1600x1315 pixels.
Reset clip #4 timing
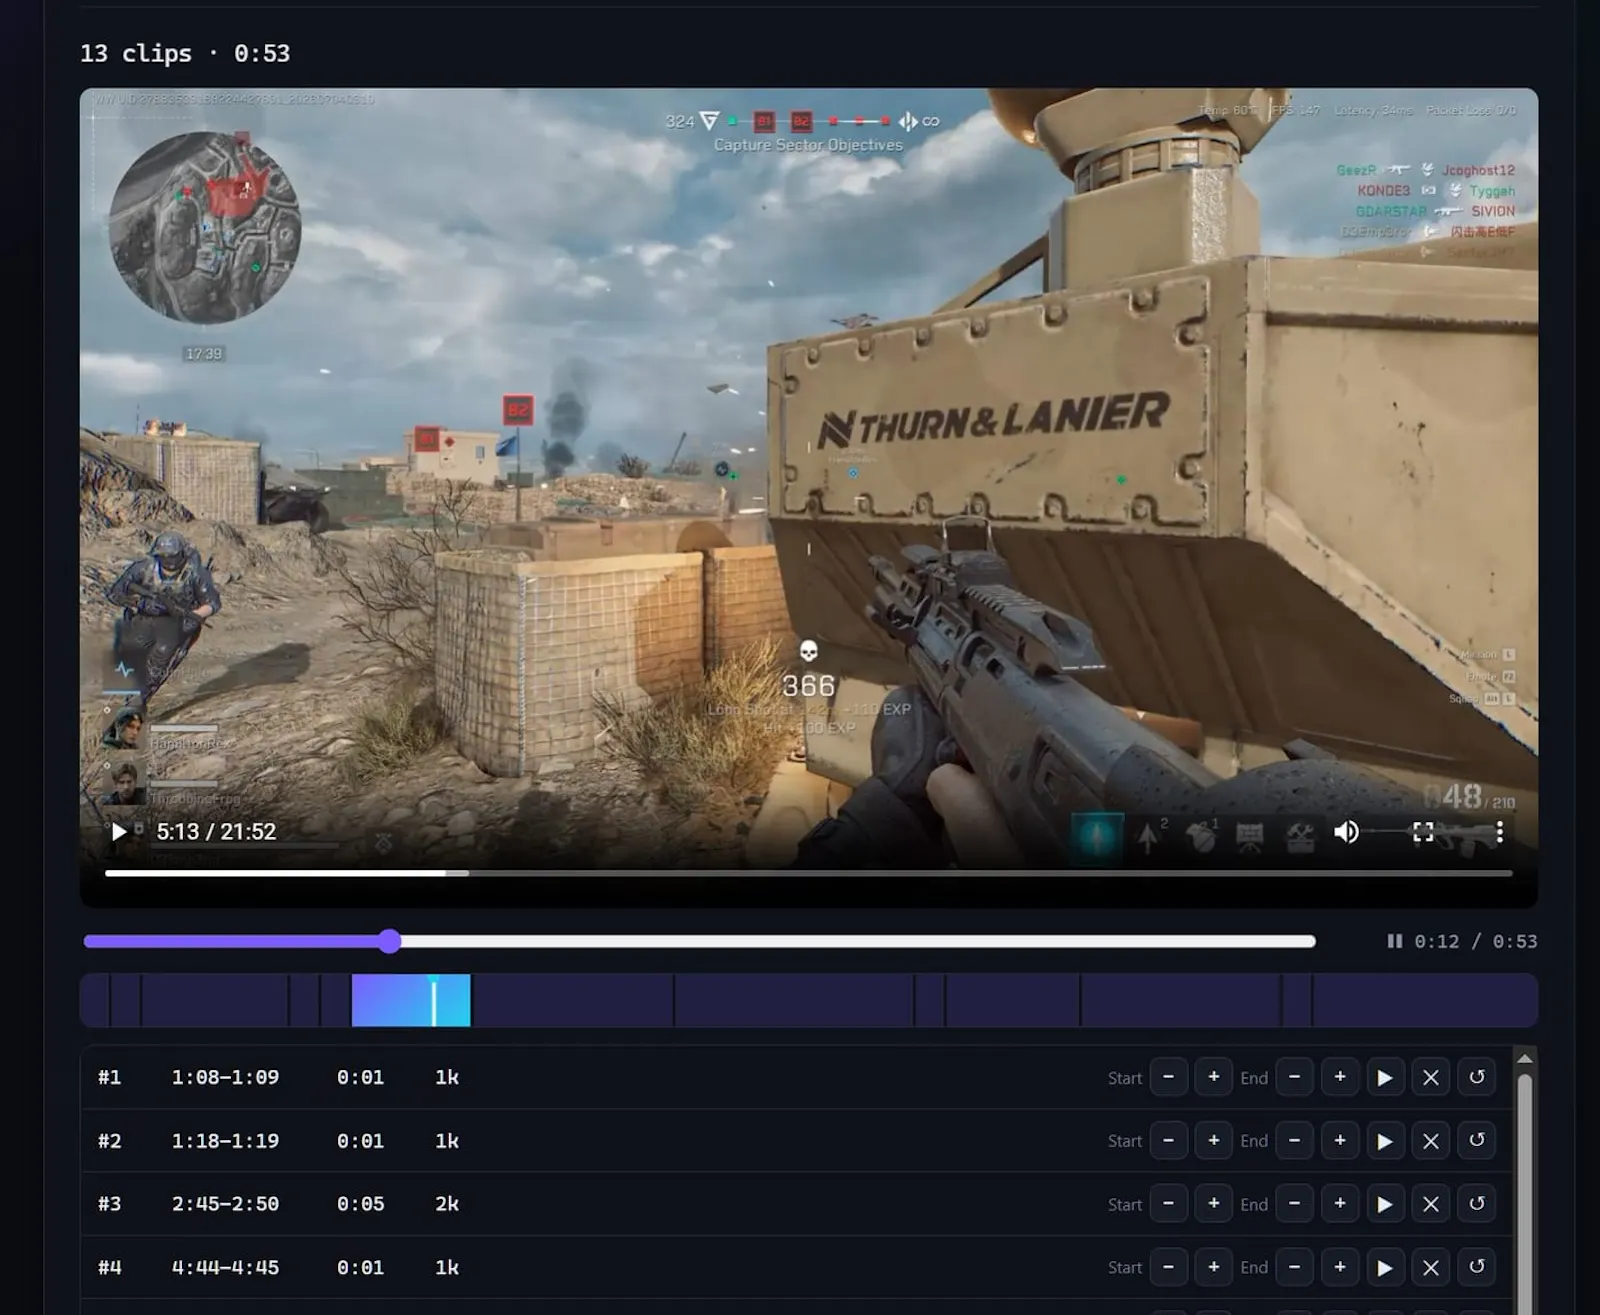point(1477,1267)
